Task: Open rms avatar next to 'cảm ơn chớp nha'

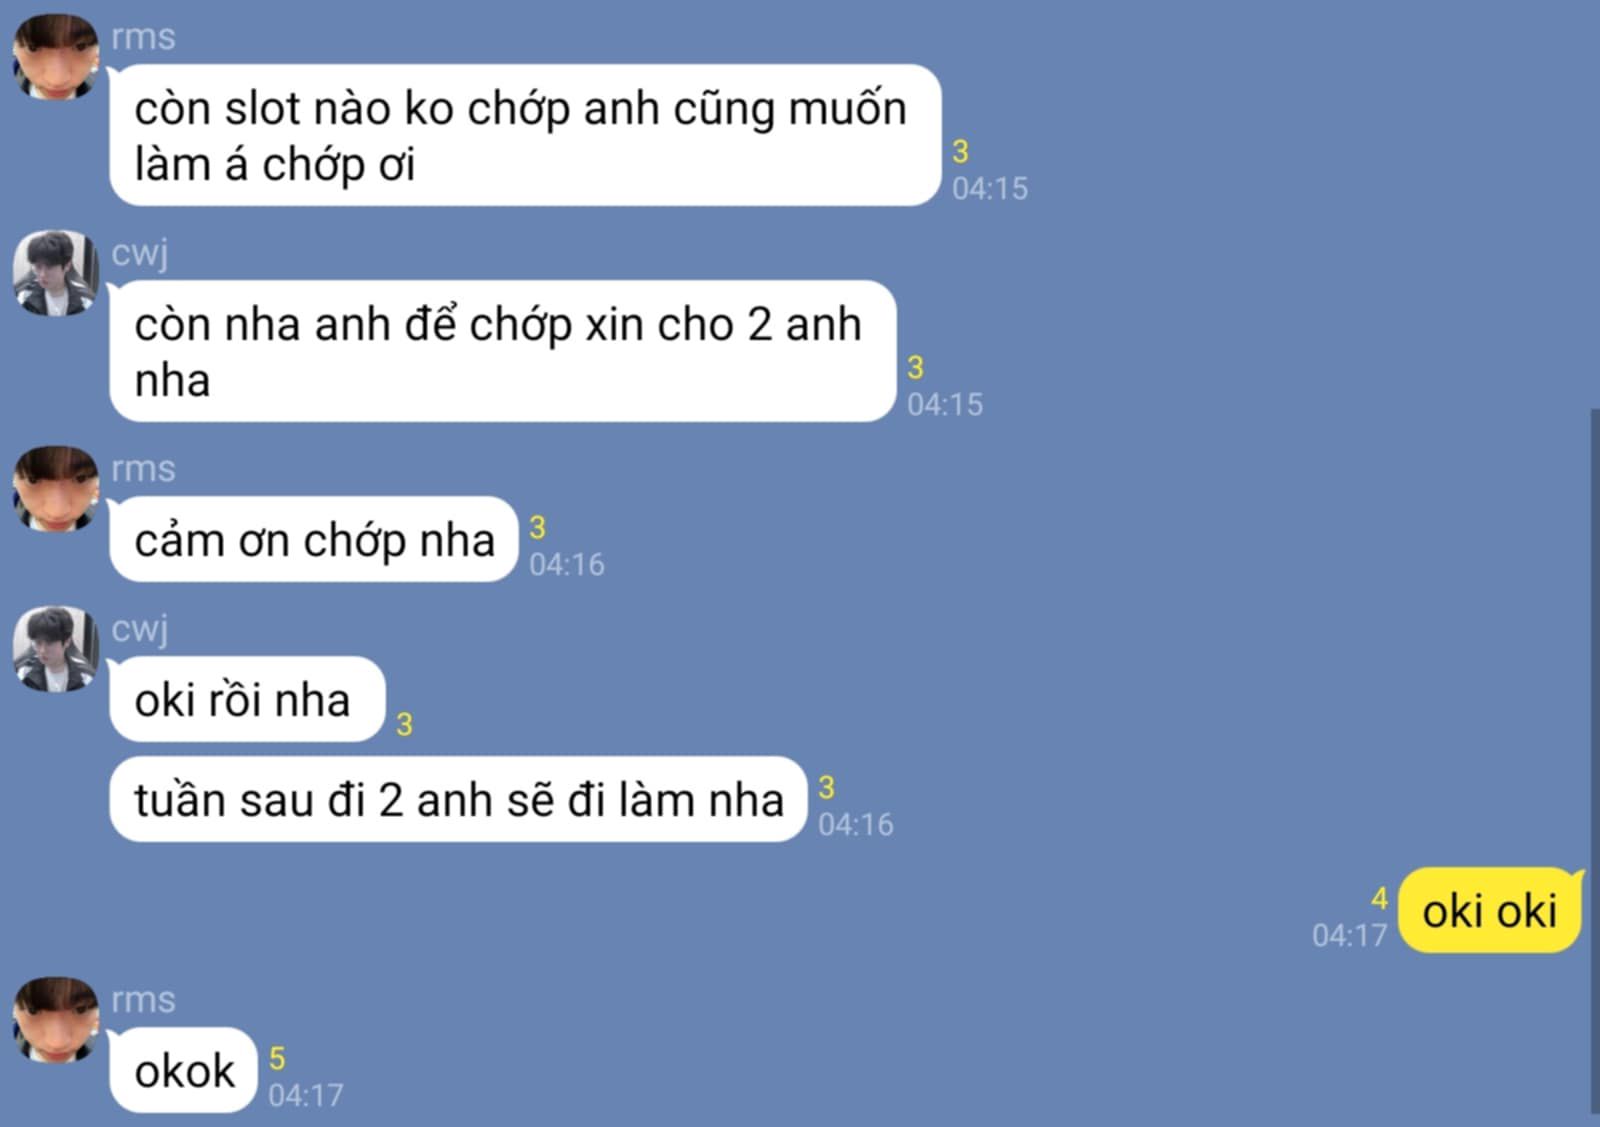Action: (56, 489)
